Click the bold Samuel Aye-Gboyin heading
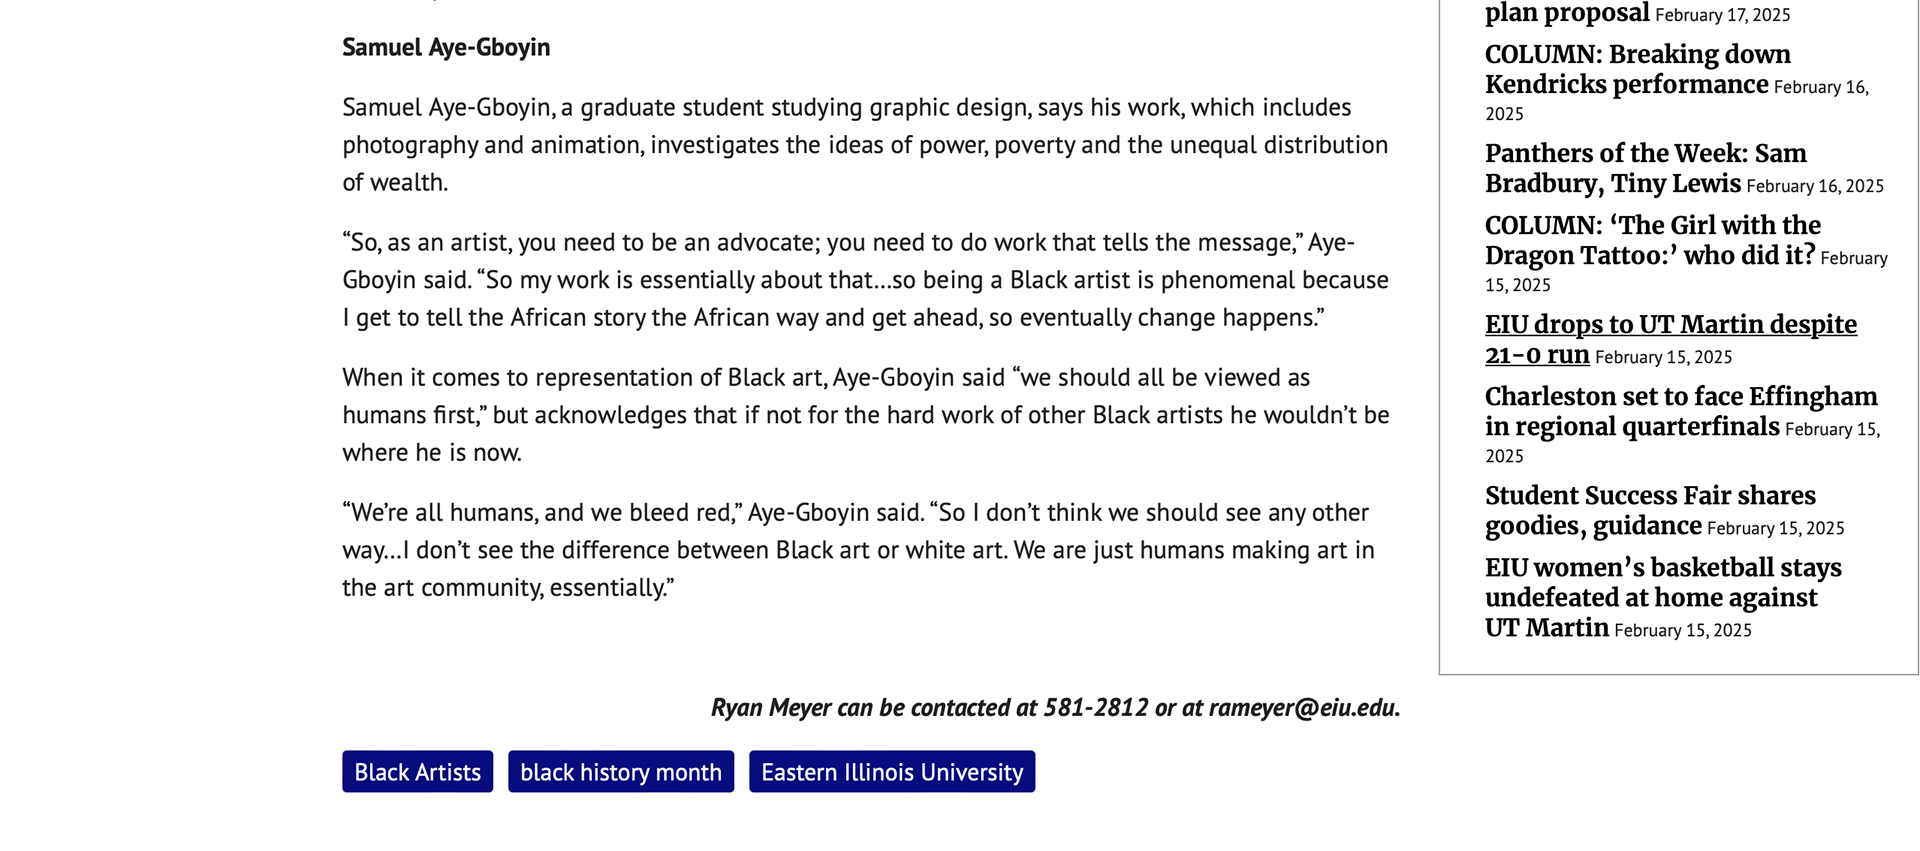The width and height of the screenshot is (1920, 851). coord(446,48)
